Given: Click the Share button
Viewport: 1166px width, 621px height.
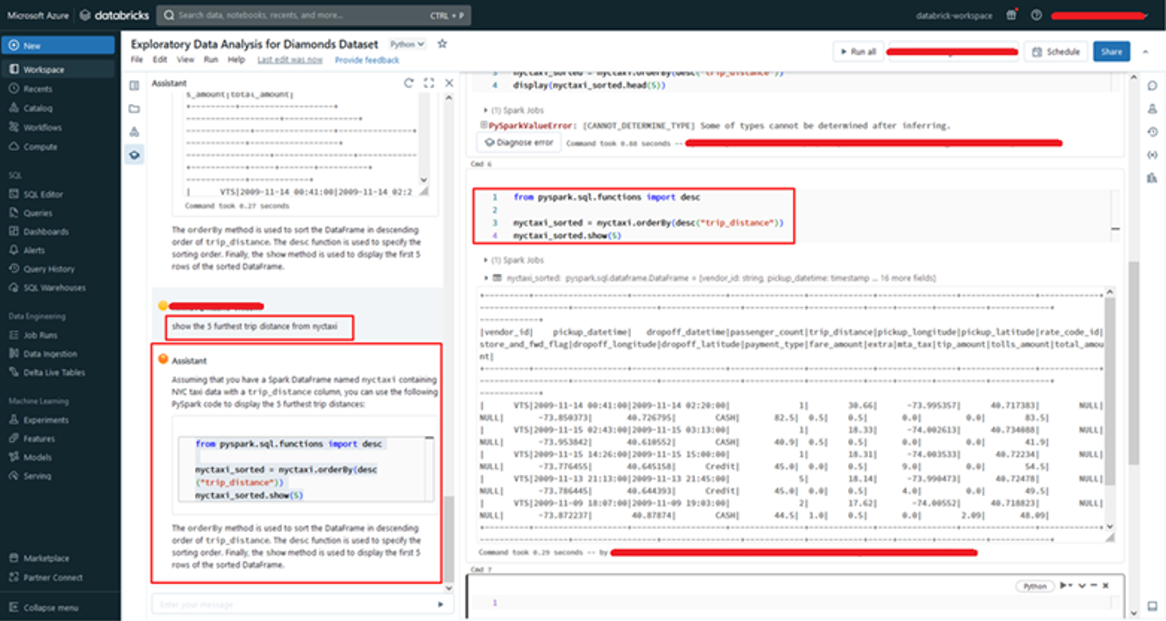Looking at the screenshot, I should 1111,52.
